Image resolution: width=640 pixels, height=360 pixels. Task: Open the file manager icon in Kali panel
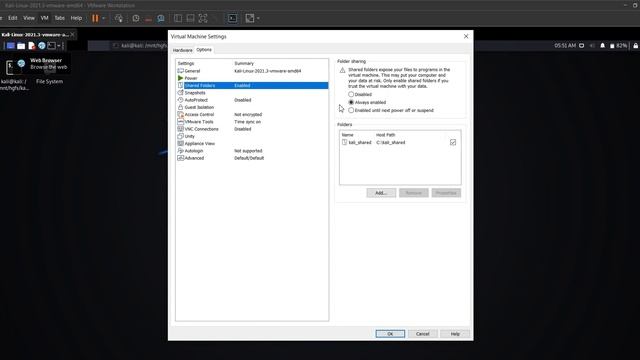21,46
